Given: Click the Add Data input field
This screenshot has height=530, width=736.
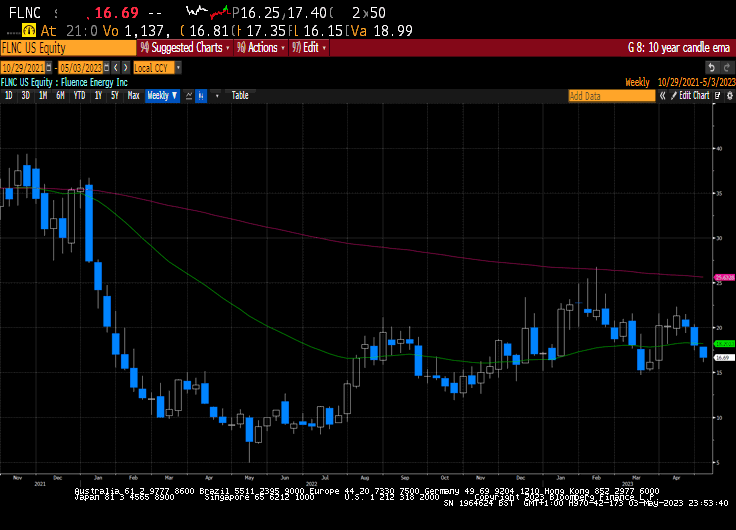Looking at the screenshot, I should coord(612,96).
